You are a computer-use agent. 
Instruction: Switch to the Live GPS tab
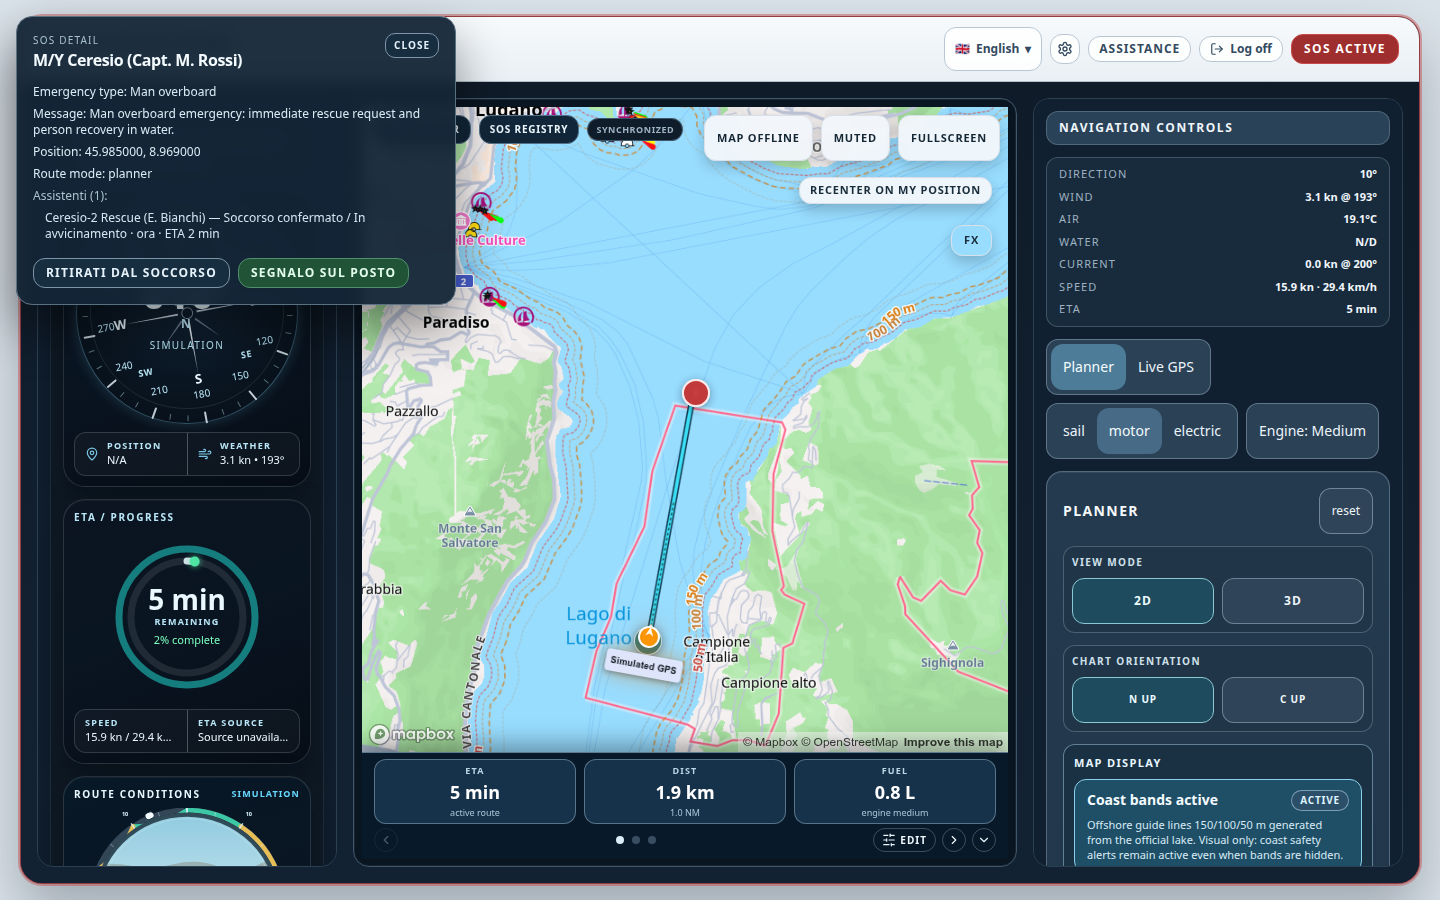(1166, 367)
